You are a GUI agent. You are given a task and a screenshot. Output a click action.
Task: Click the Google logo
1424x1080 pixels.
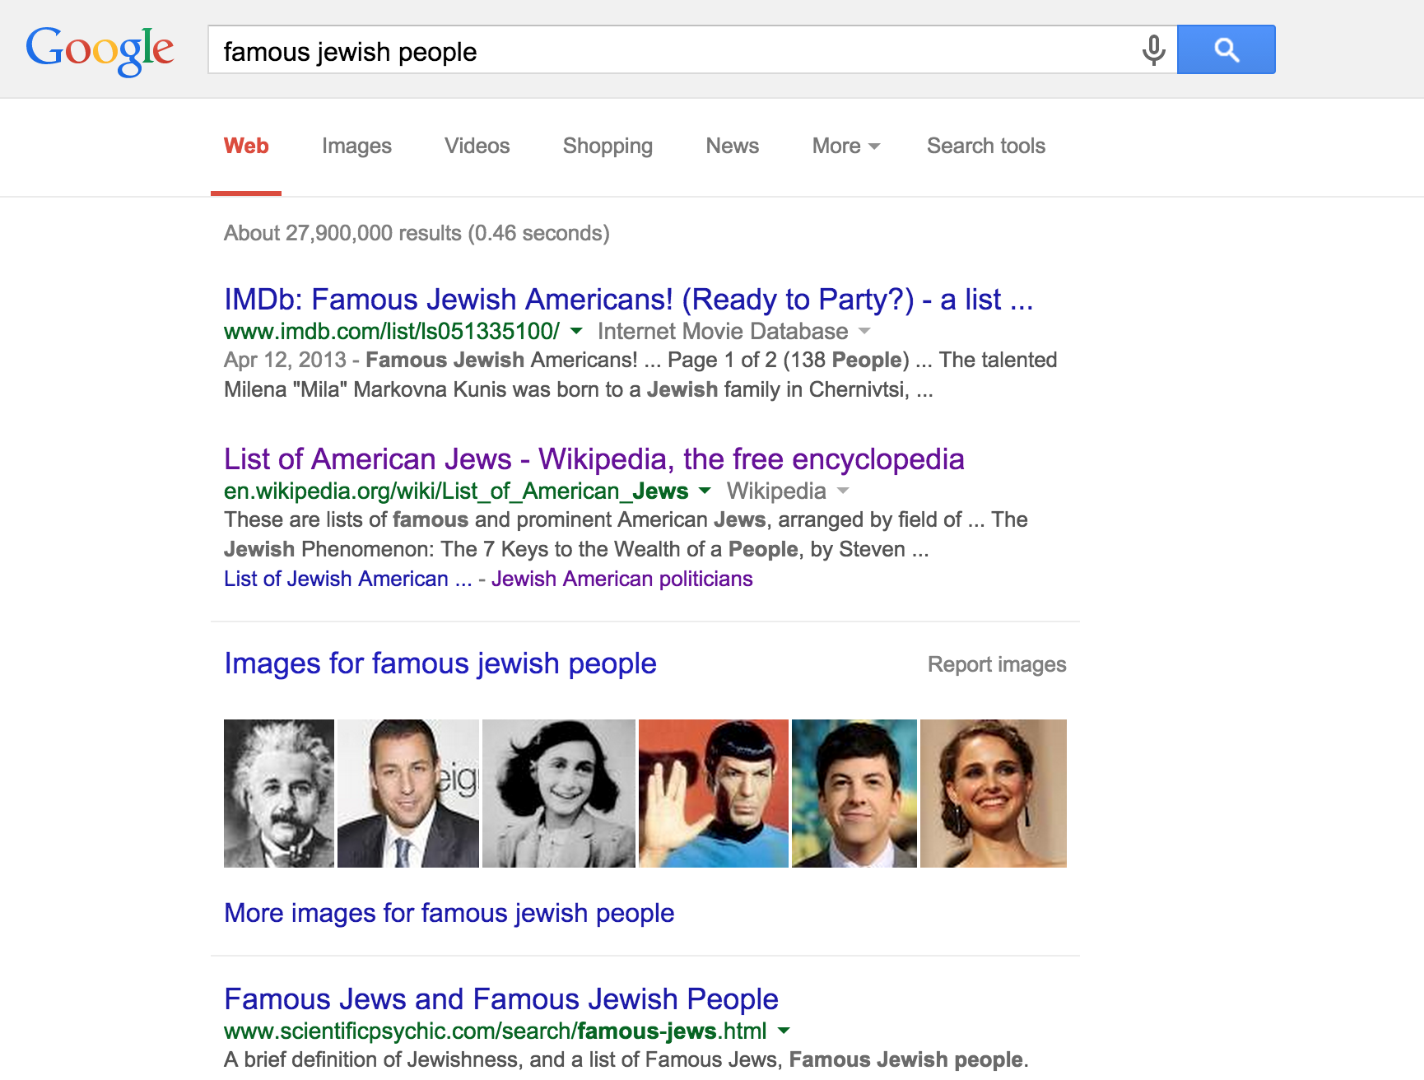point(99,50)
